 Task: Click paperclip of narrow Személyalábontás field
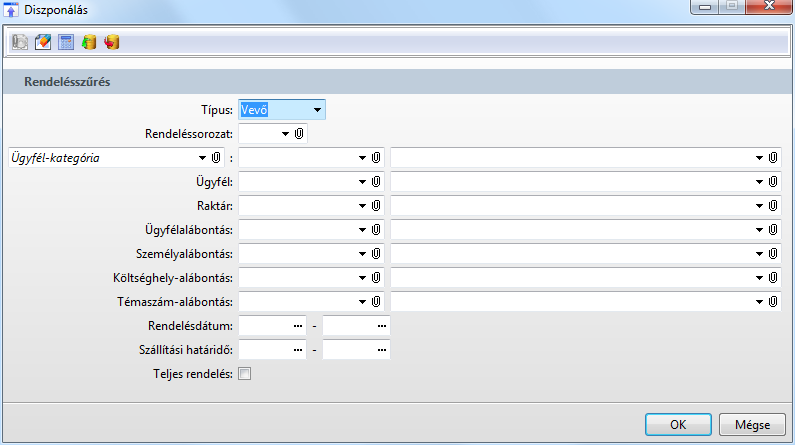[x=376, y=253]
